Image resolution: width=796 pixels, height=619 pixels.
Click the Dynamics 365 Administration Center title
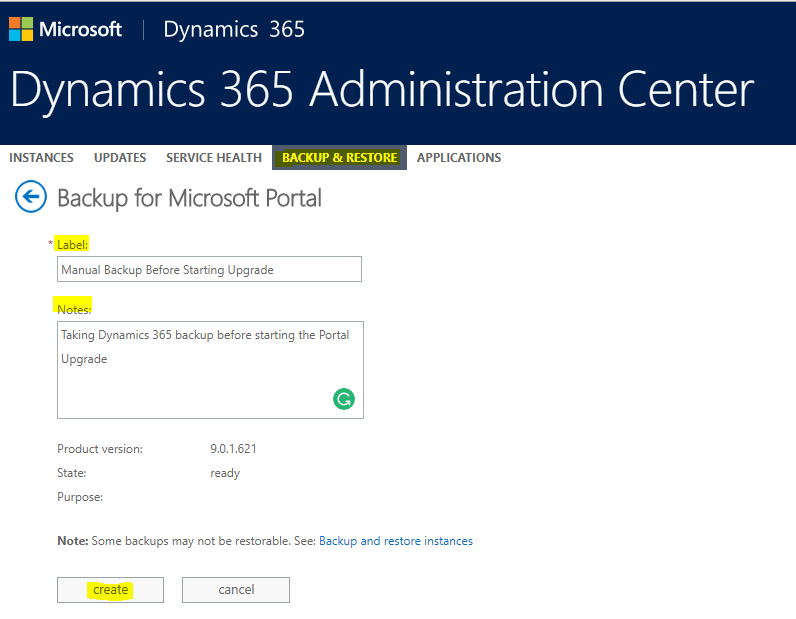point(382,90)
